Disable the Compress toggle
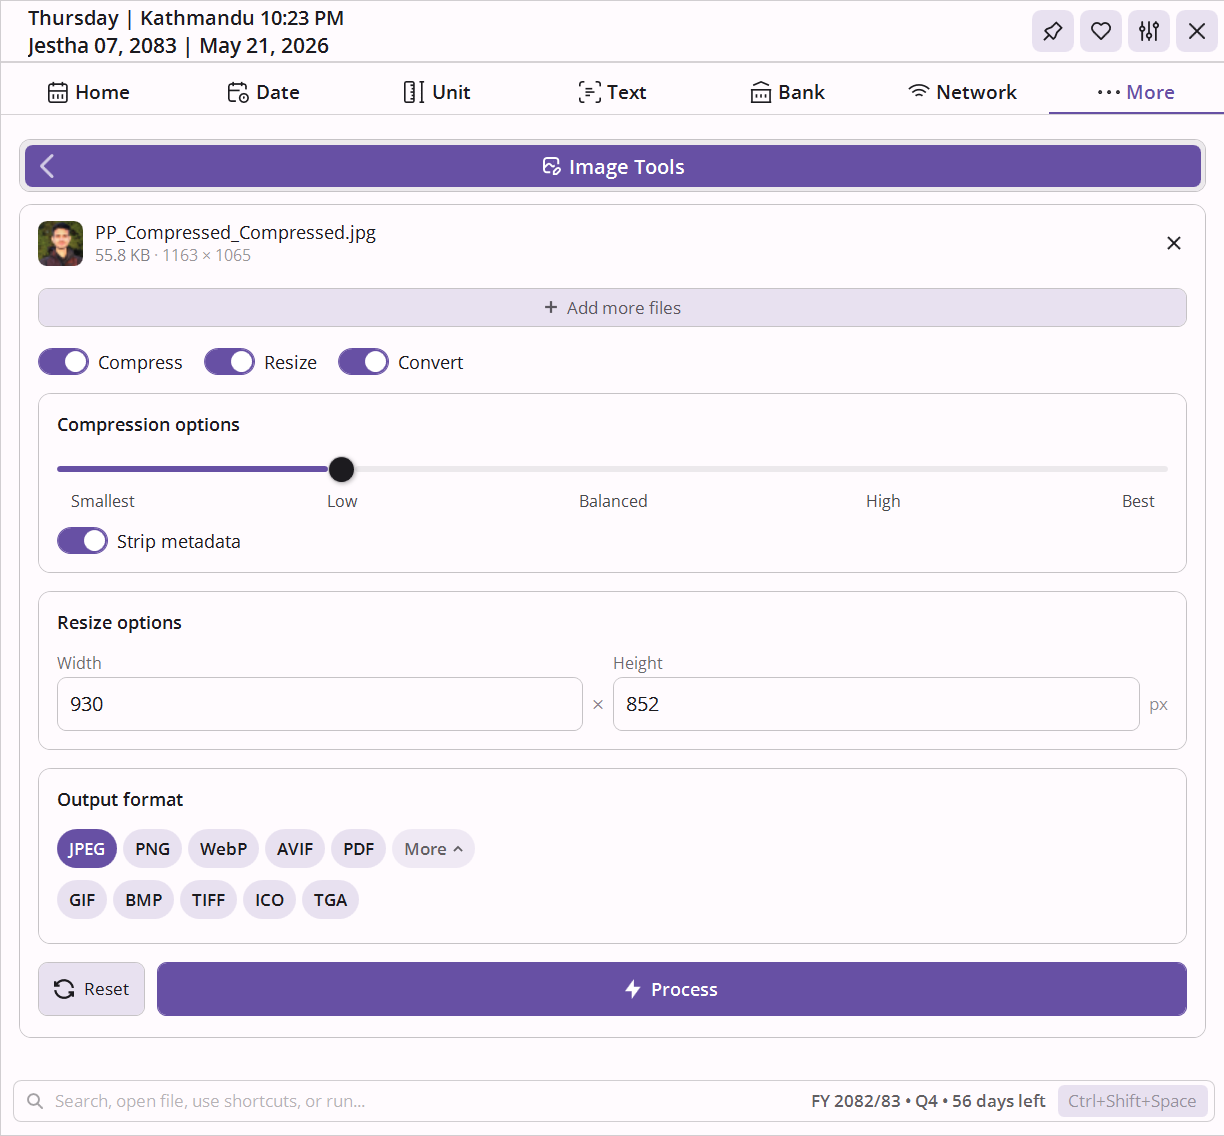The height and width of the screenshot is (1136, 1224). point(63,362)
